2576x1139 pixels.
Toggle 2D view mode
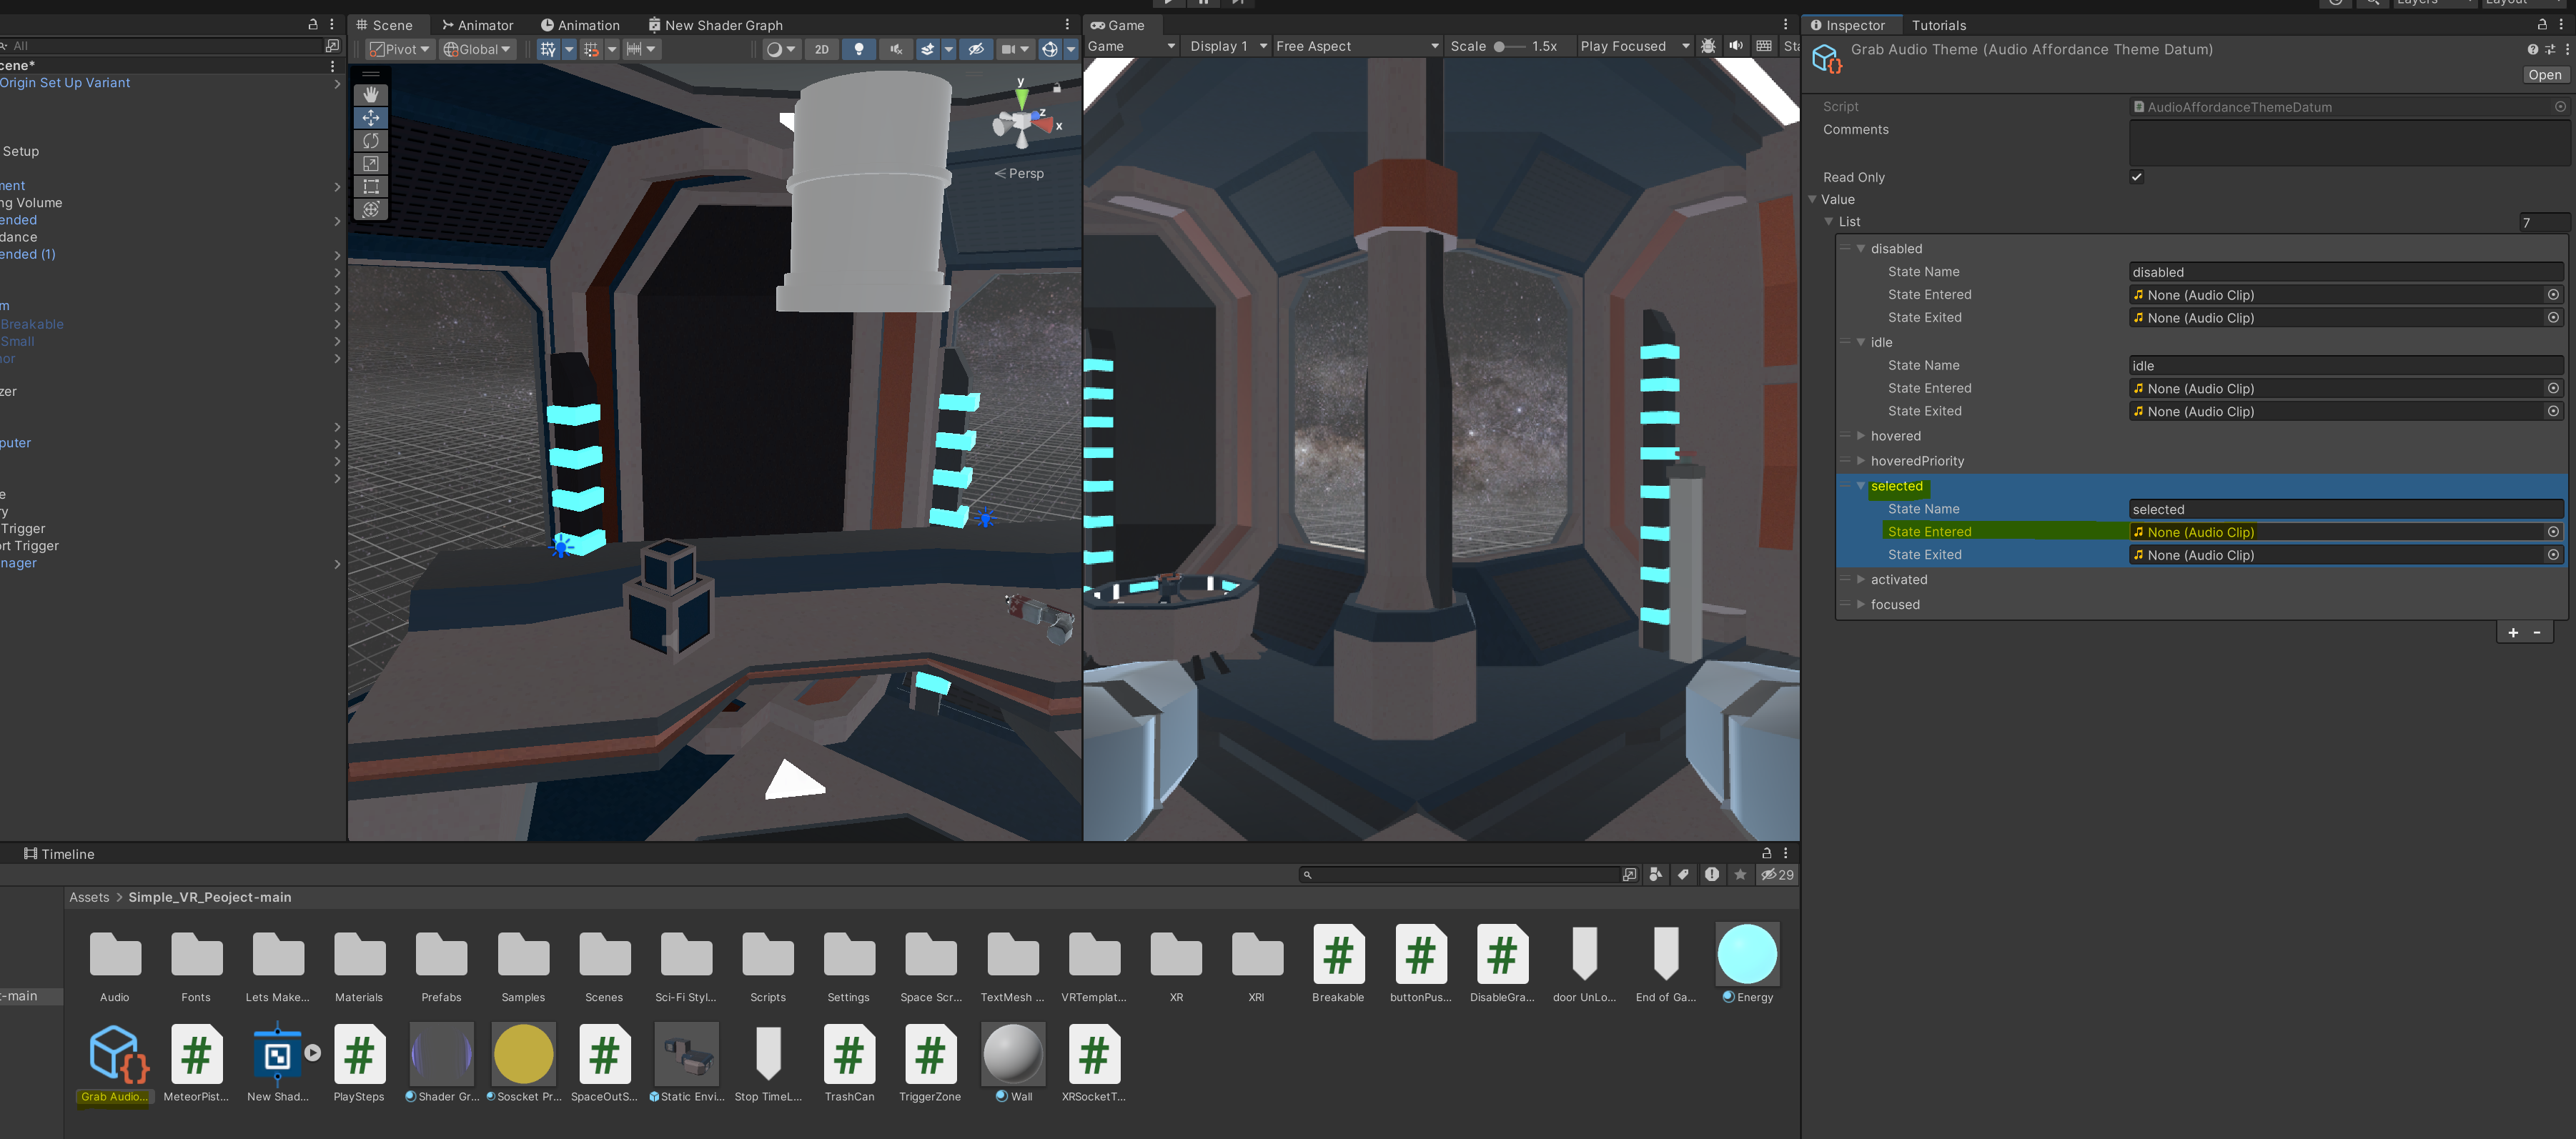[x=821, y=49]
